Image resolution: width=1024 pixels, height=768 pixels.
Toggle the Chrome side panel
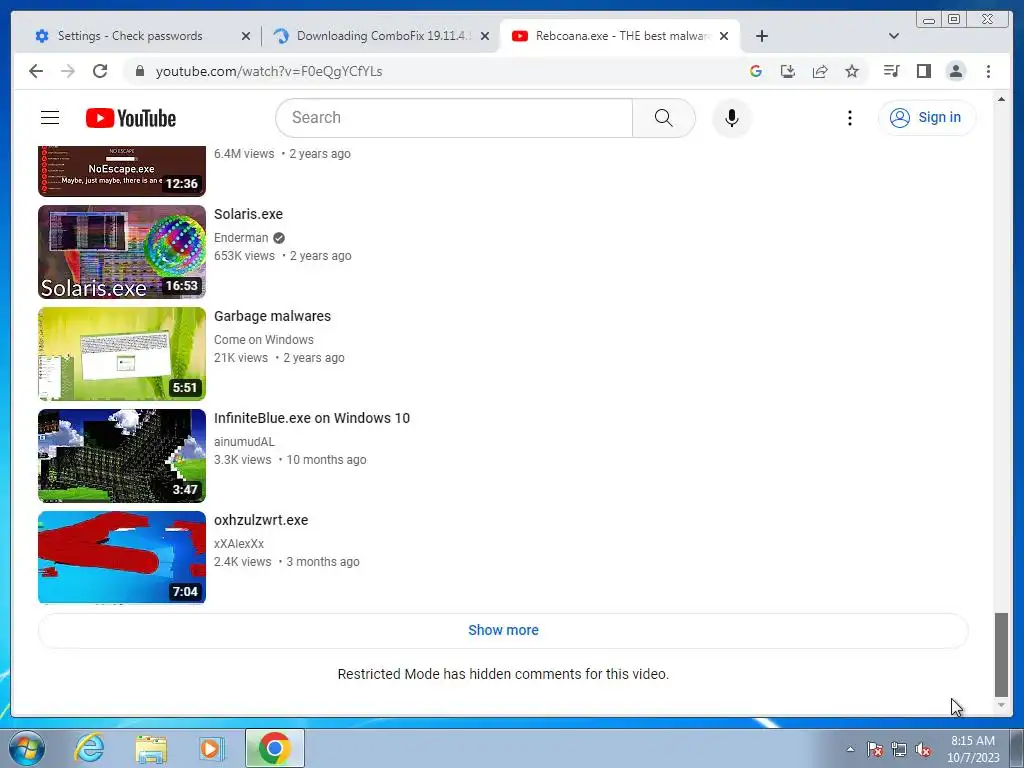pyautogui.click(x=923, y=71)
